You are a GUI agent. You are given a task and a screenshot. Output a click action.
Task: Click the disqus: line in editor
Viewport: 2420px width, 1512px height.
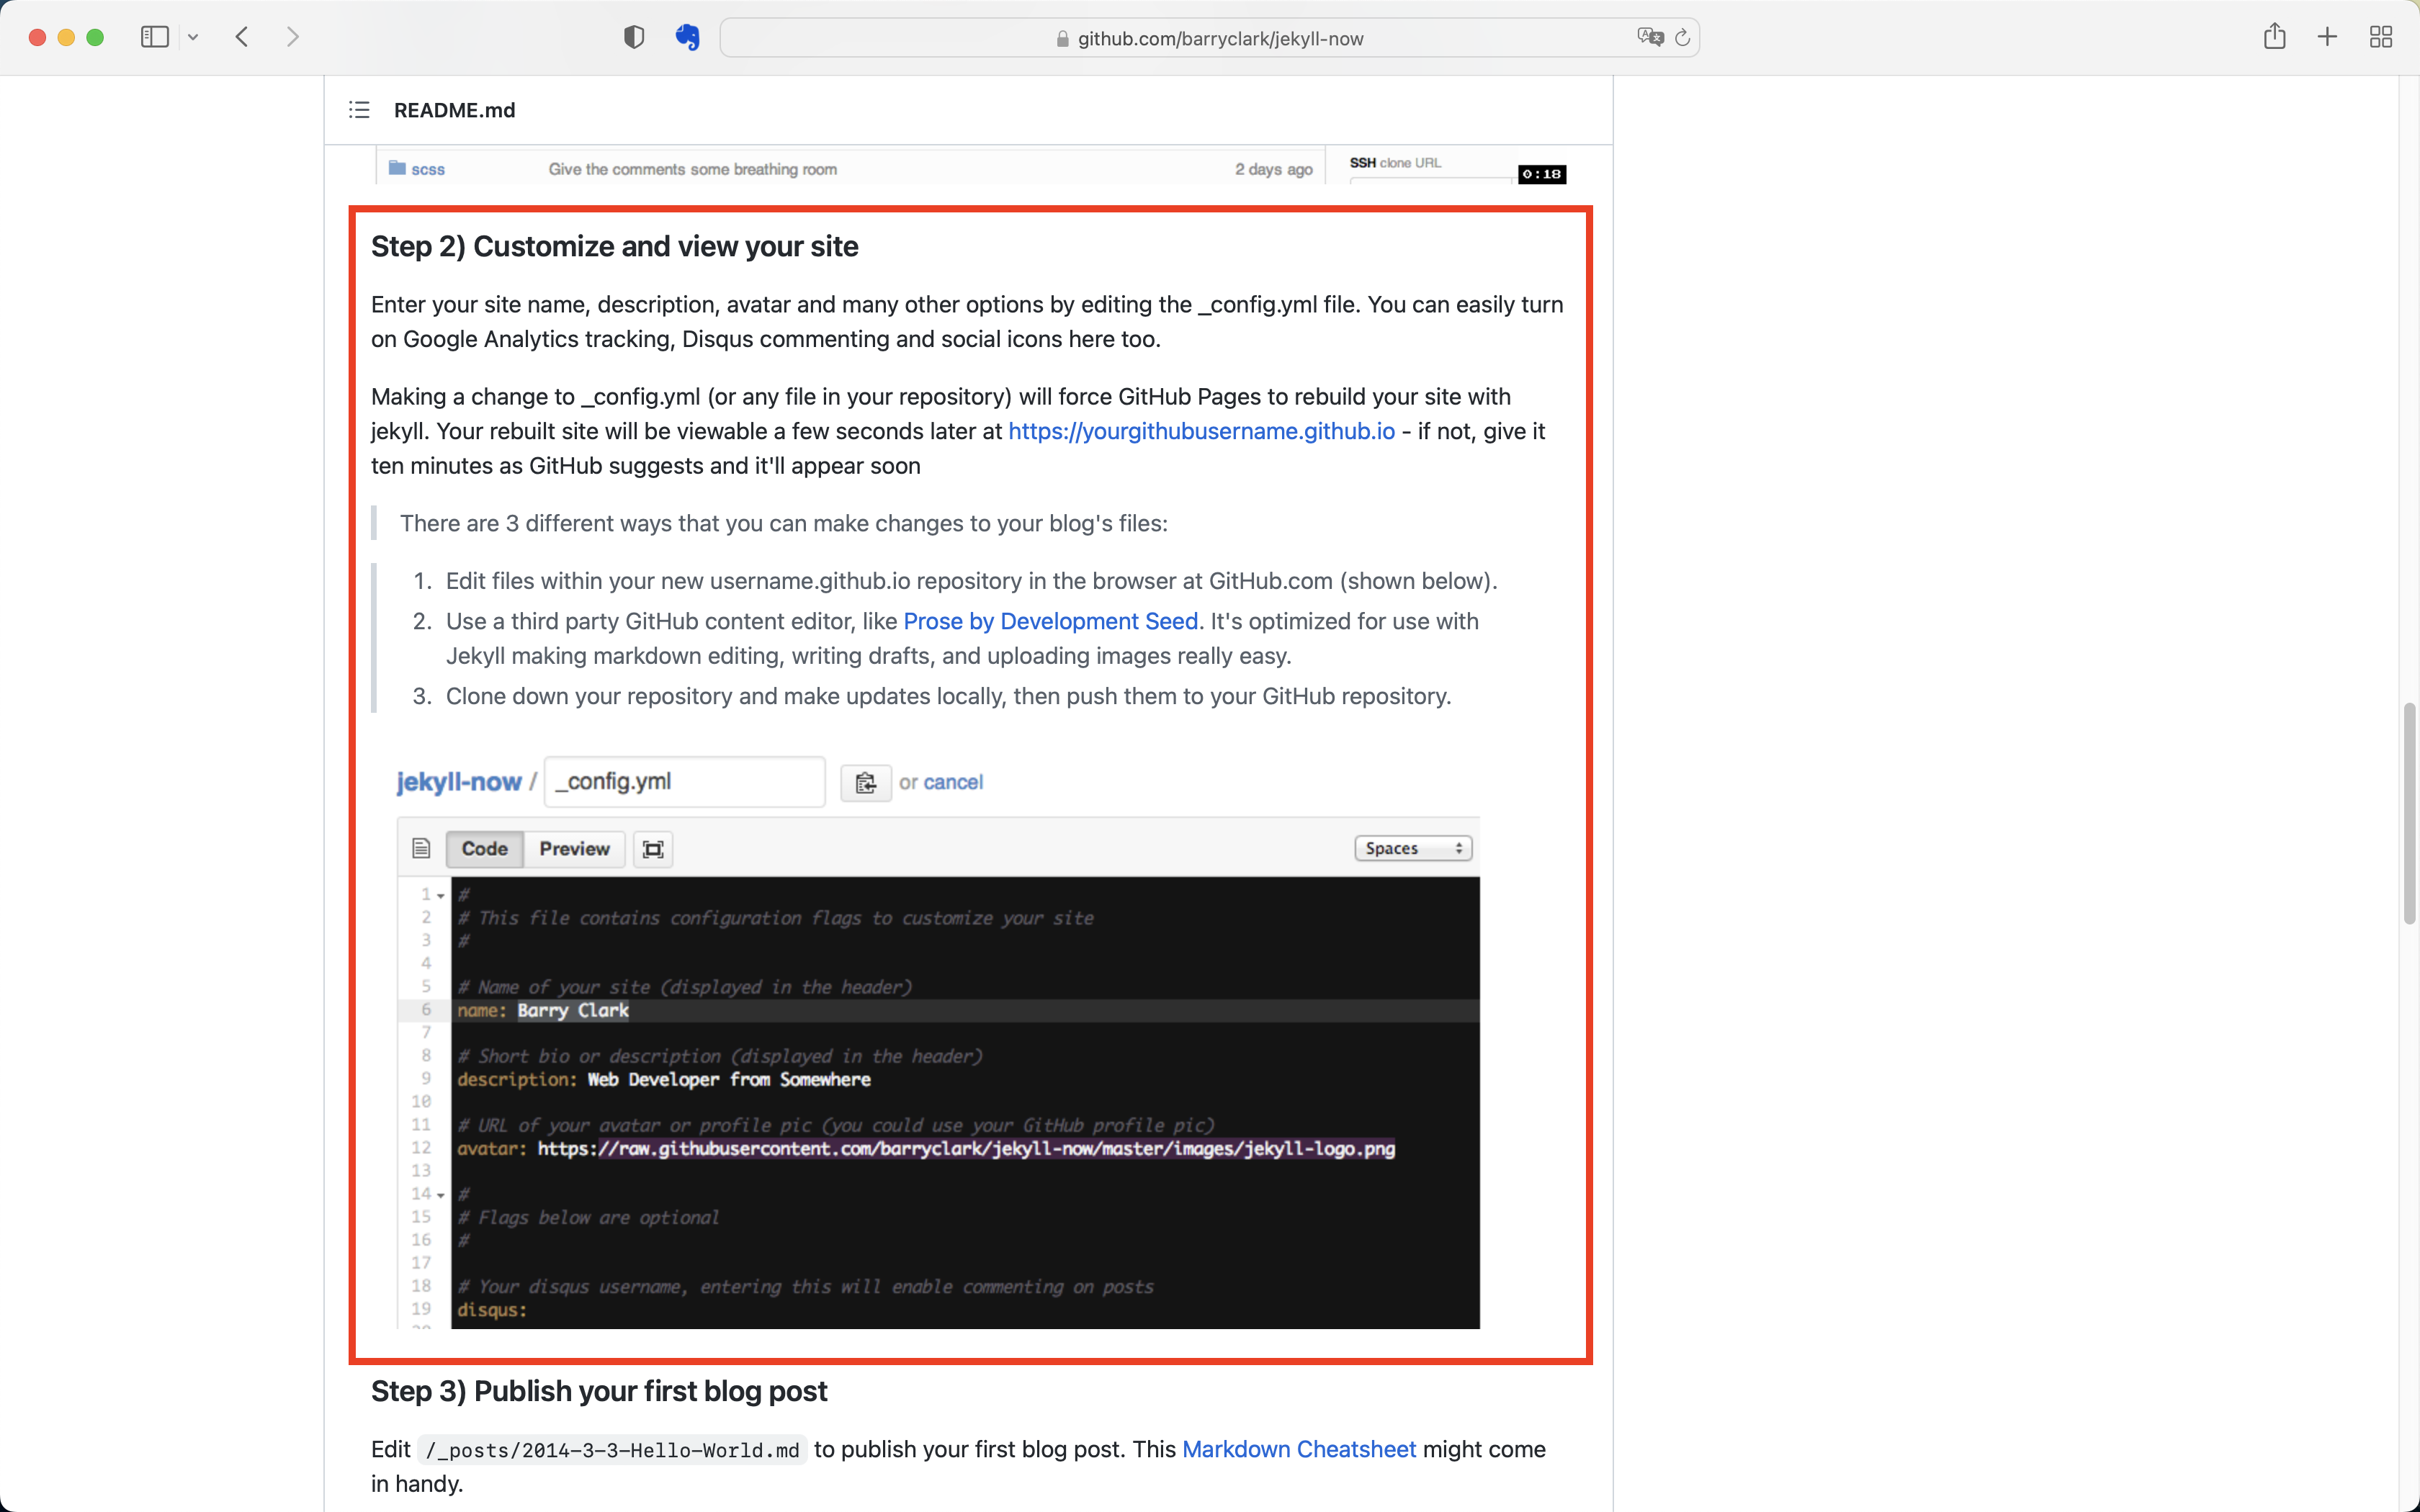[492, 1309]
